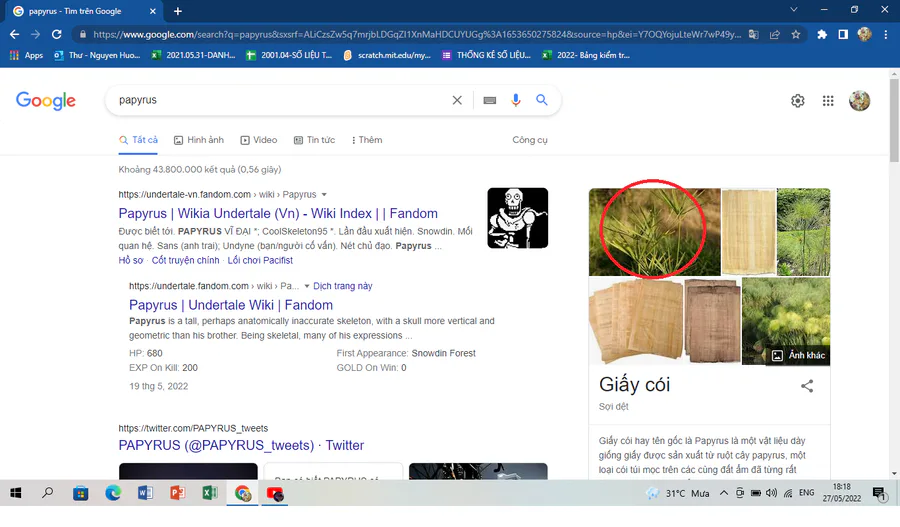Screen dimensions: 900x527
Task: Switch ENG input language
Action: pyautogui.click(x=806, y=493)
